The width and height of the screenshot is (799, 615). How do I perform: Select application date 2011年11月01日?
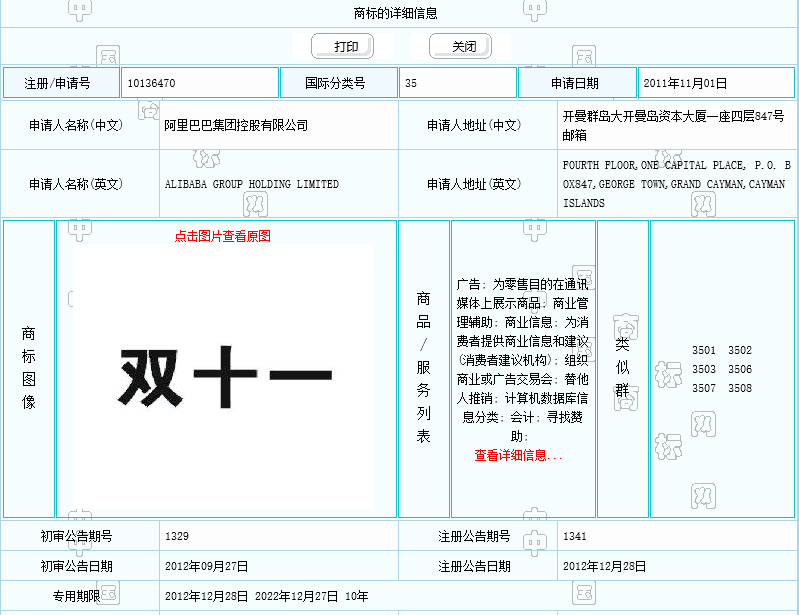point(685,83)
